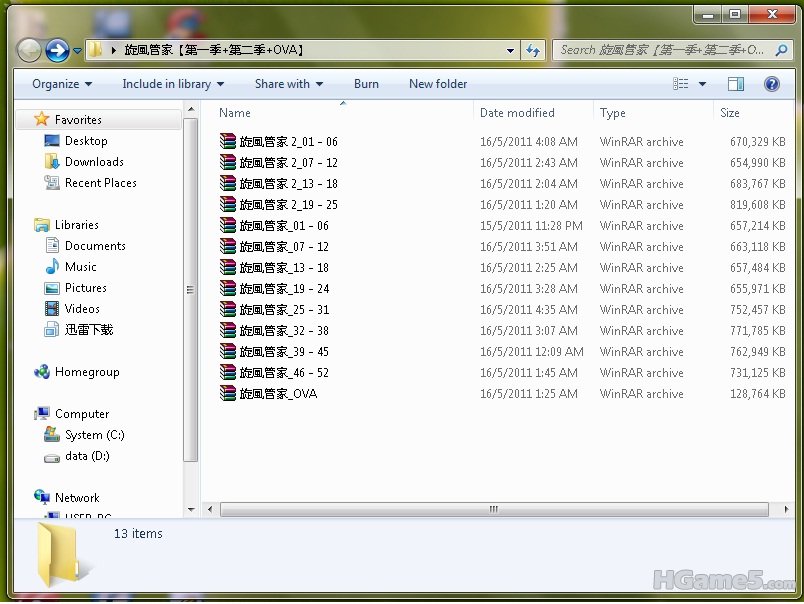Viewport: 804px width, 604px height.
Task: Open the Organize dropdown menu
Action: [x=61, y=84]
